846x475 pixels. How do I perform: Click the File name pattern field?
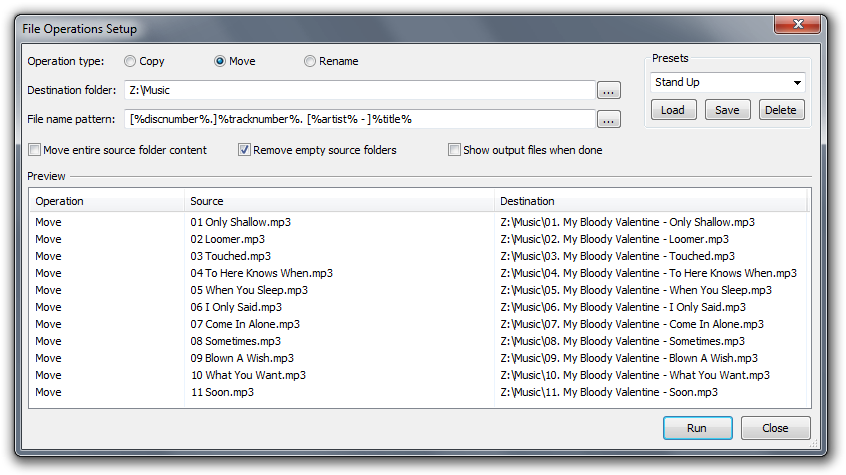point(360,120)
